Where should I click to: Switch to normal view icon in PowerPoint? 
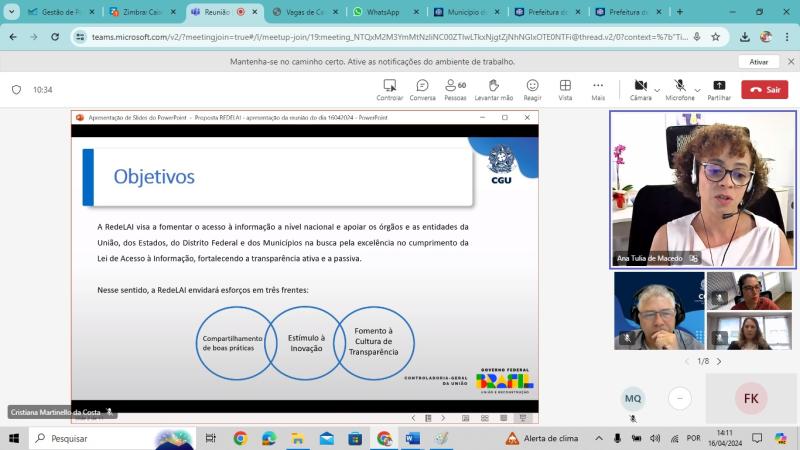[465, 418]
